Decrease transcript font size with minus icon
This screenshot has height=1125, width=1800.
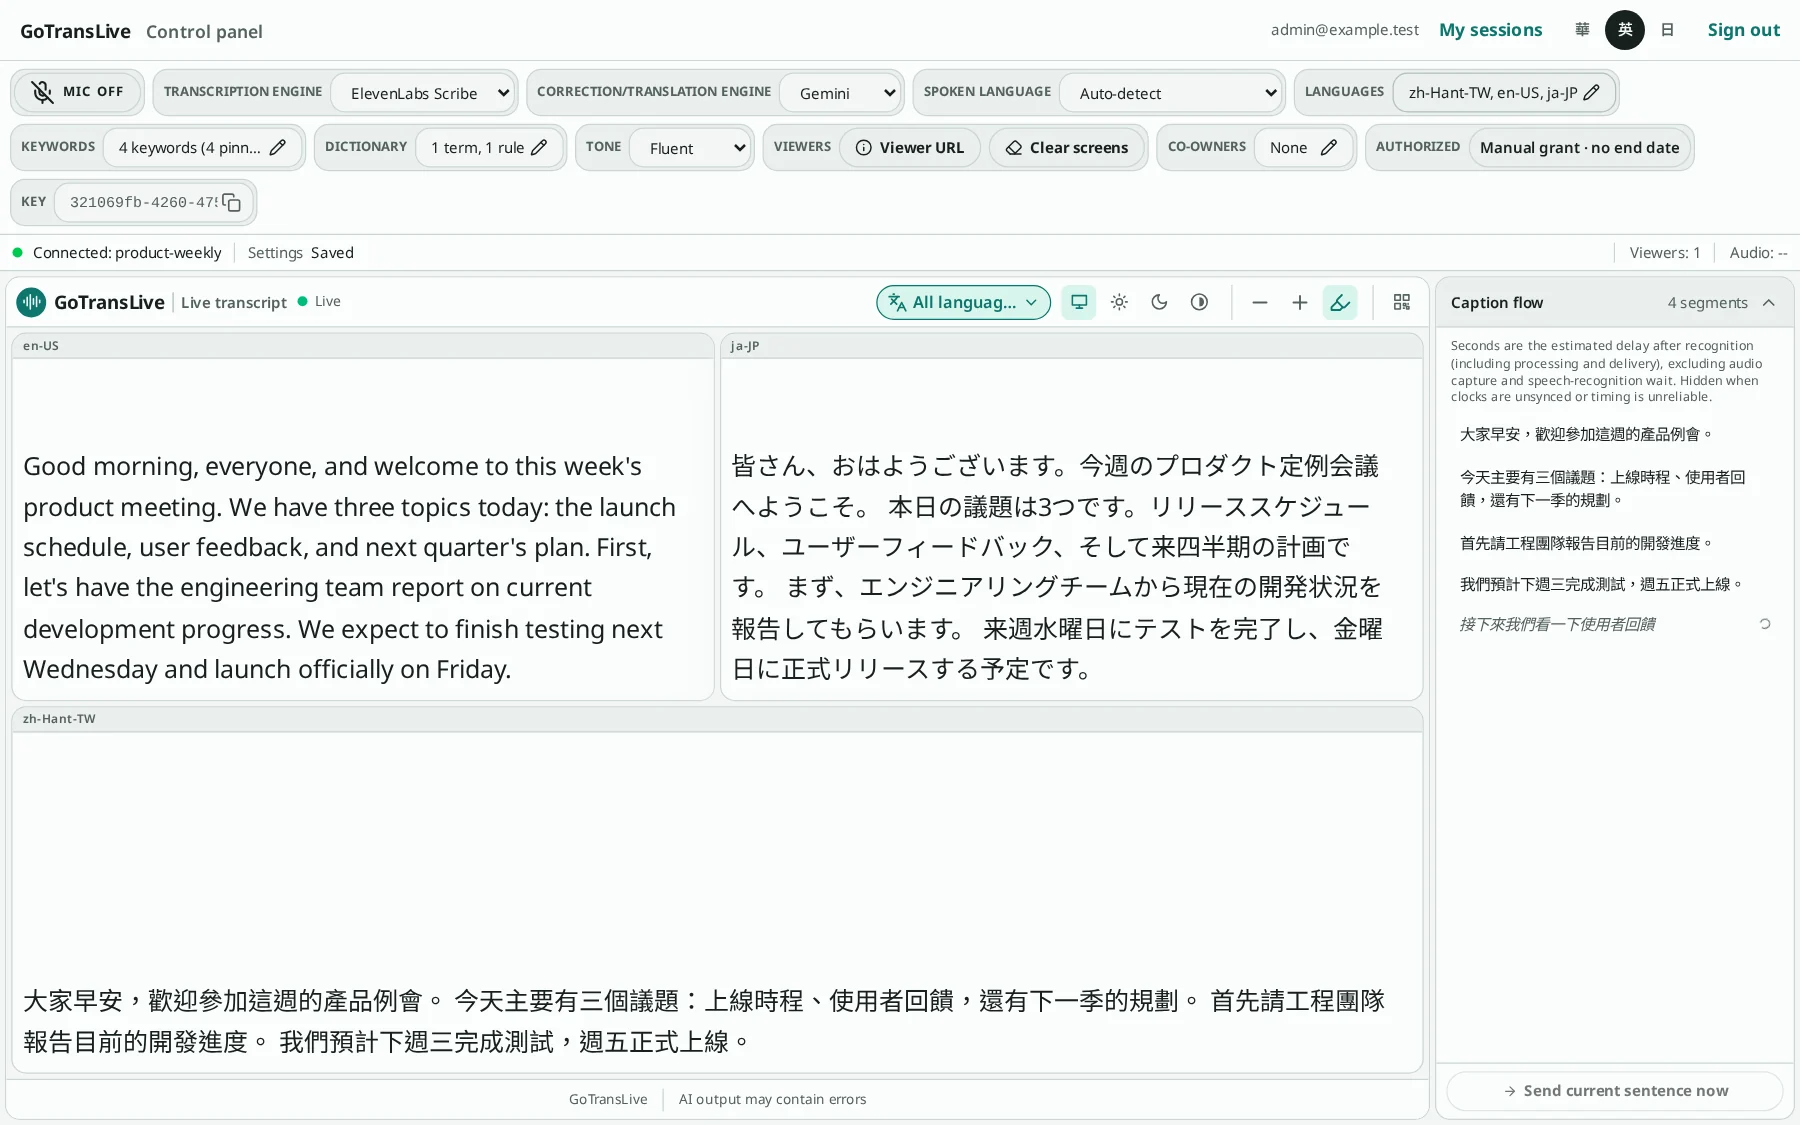(x=1260, y=302)
